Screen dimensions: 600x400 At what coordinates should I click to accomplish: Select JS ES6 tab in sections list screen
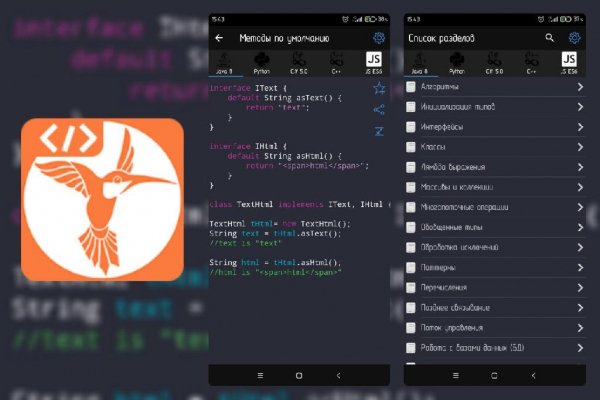[569, 64]
